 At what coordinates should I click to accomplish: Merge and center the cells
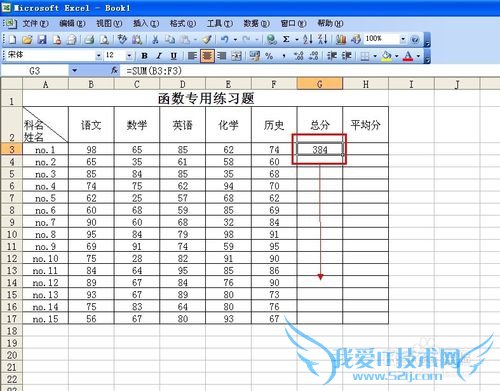tap(236, 56)
